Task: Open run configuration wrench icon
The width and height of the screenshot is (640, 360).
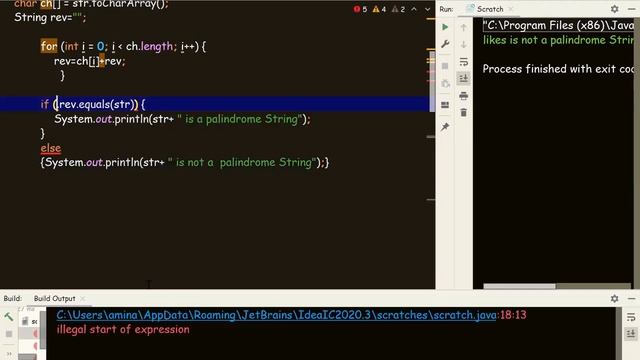Action: click(445, 44)
